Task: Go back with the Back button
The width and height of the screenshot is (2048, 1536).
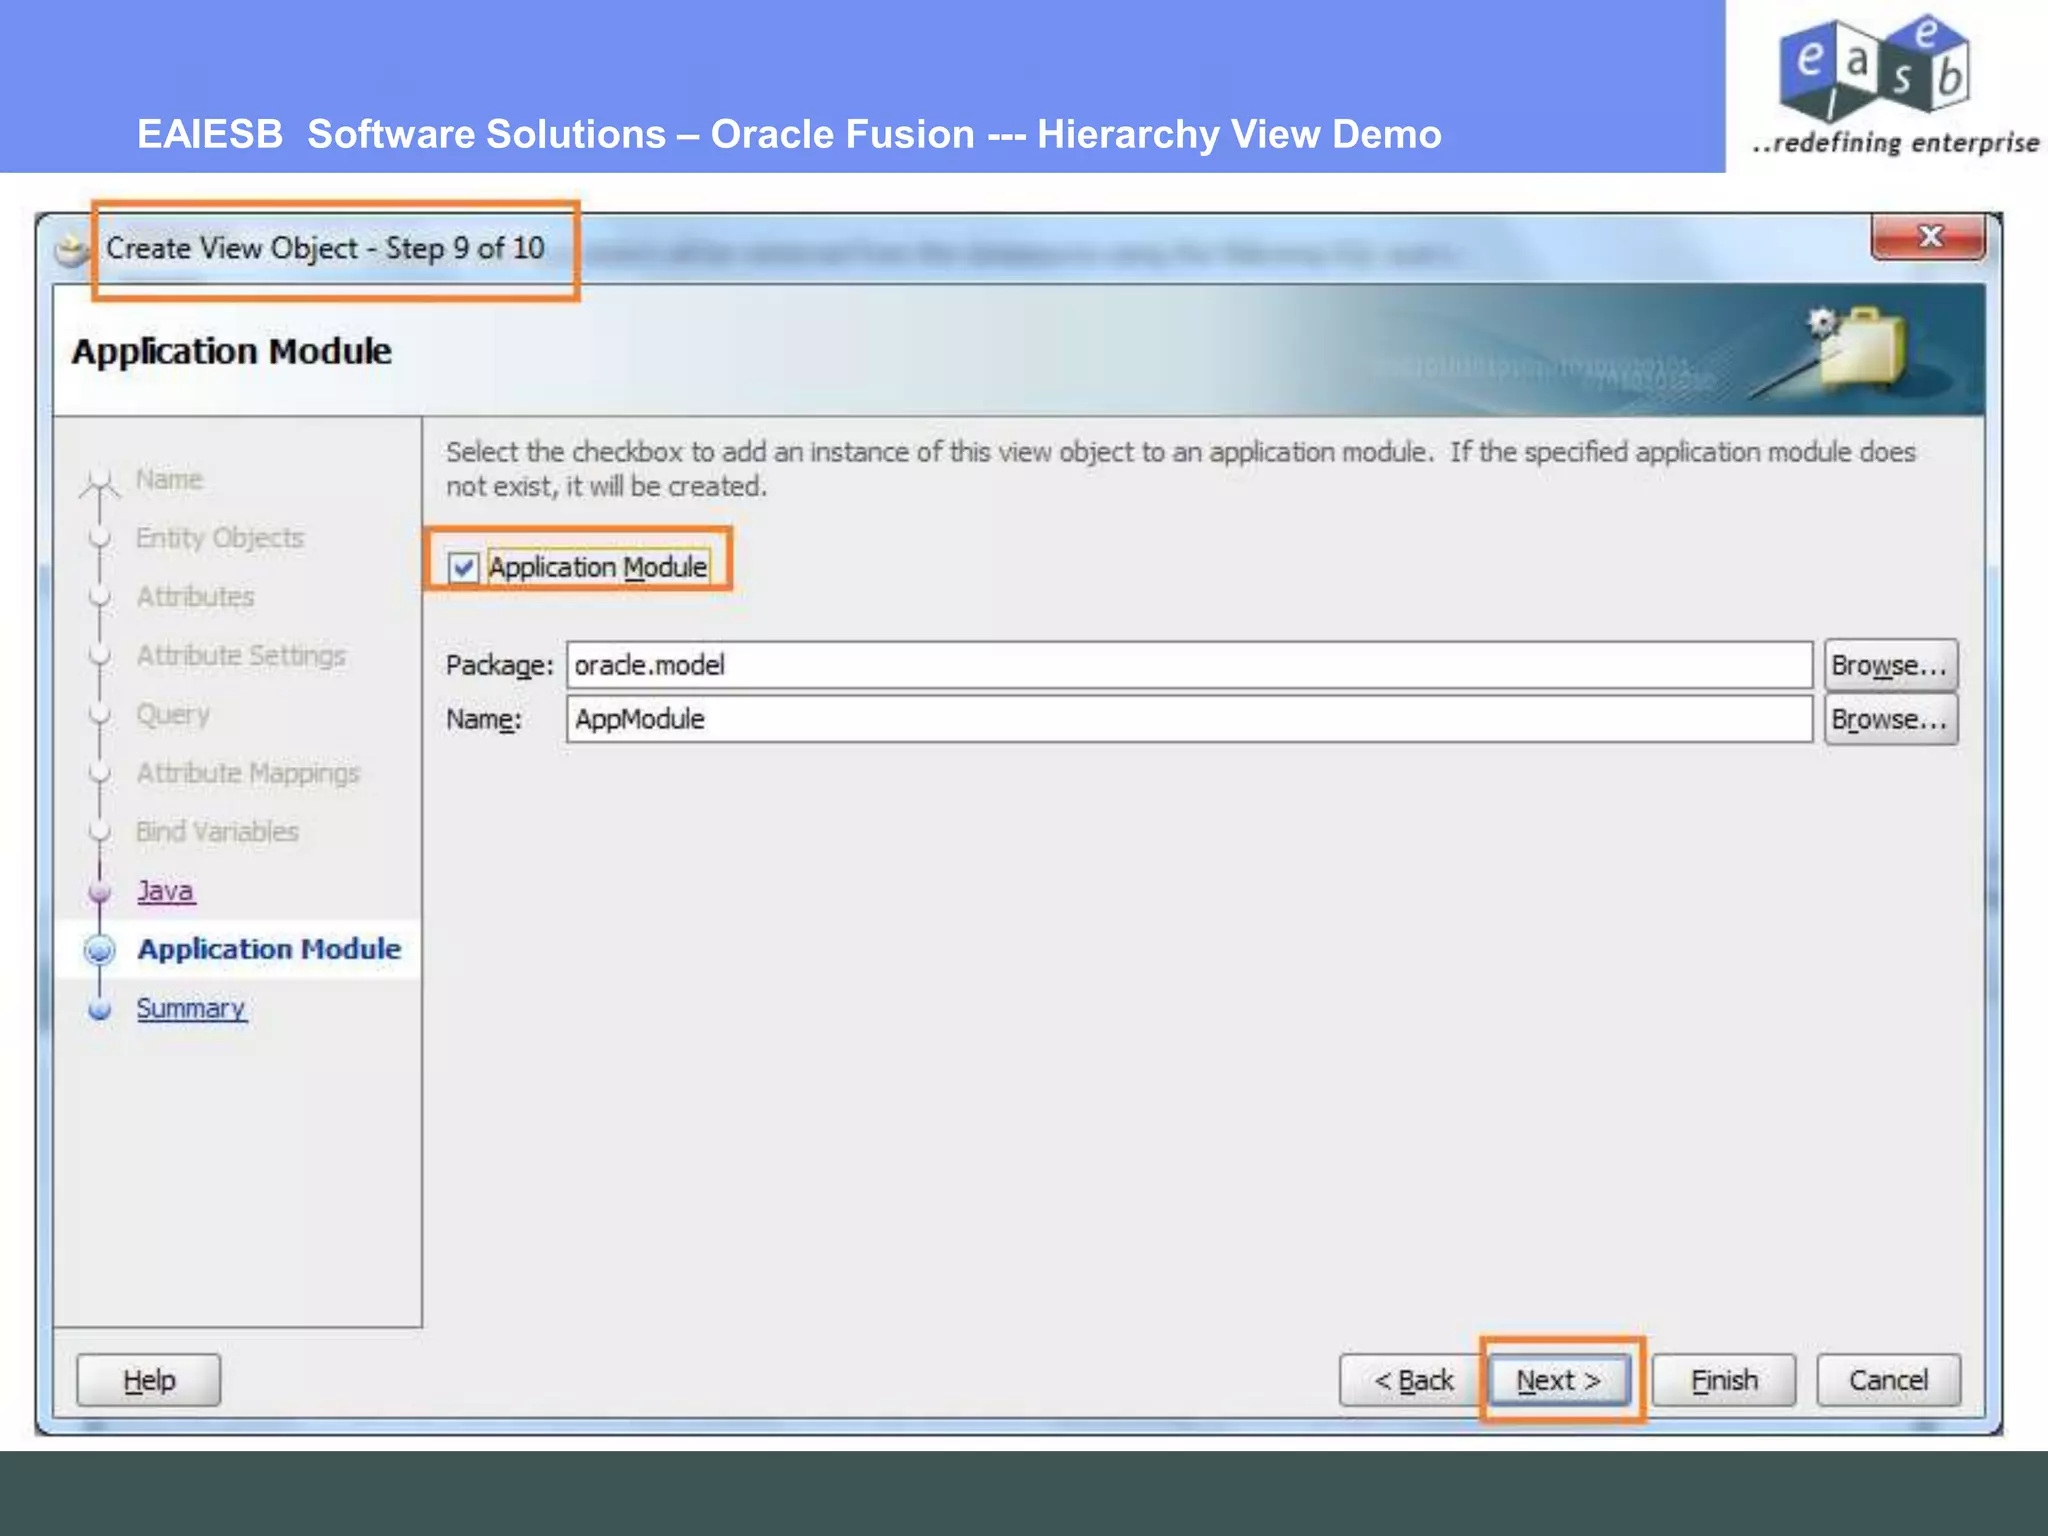Action: (x=1413, y=1380)
